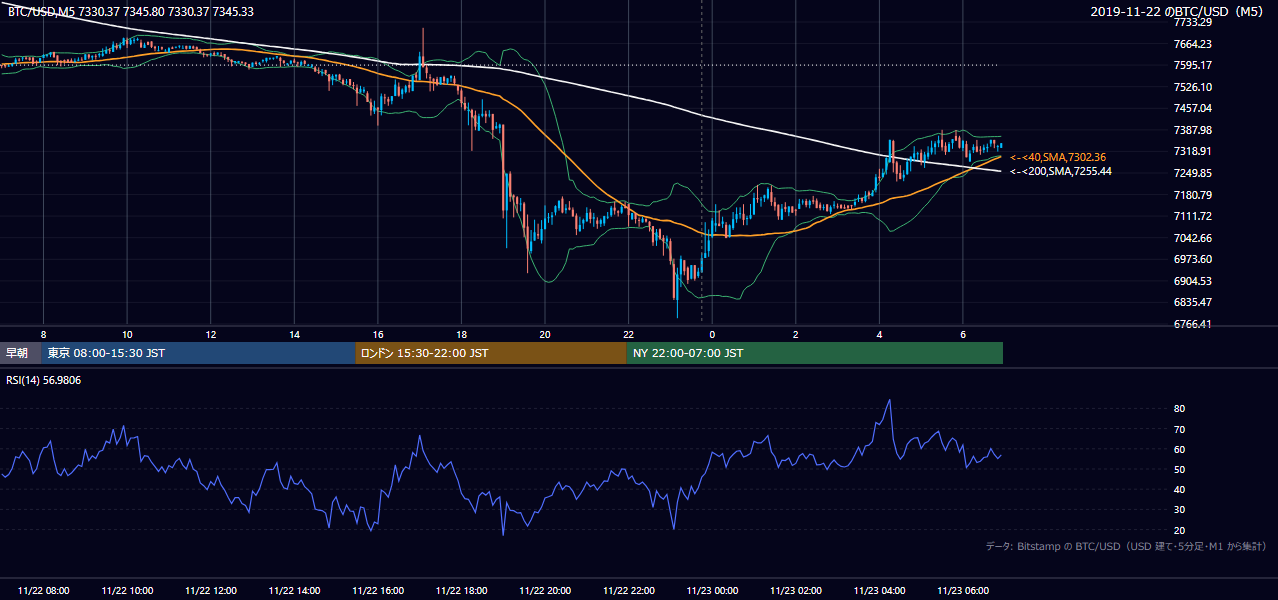
Task: Click hour tick 0 under price chart
Action: point(712,334)
